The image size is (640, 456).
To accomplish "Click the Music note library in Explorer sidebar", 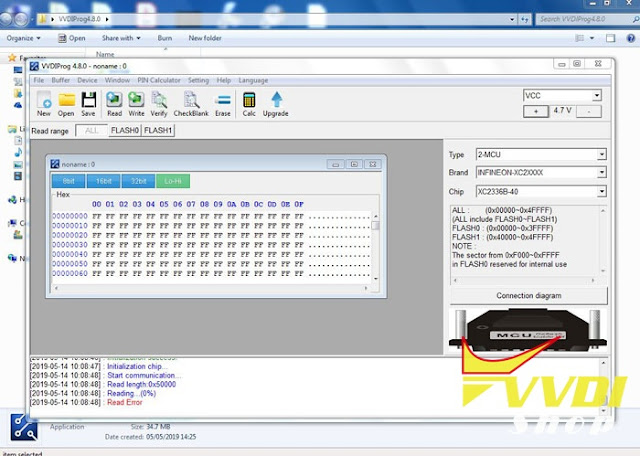I will 18,152.
